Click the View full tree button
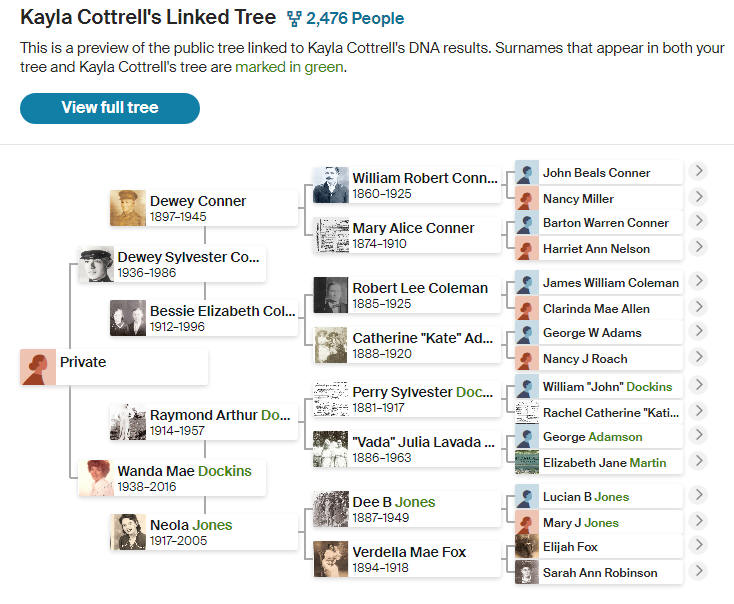 110,108
